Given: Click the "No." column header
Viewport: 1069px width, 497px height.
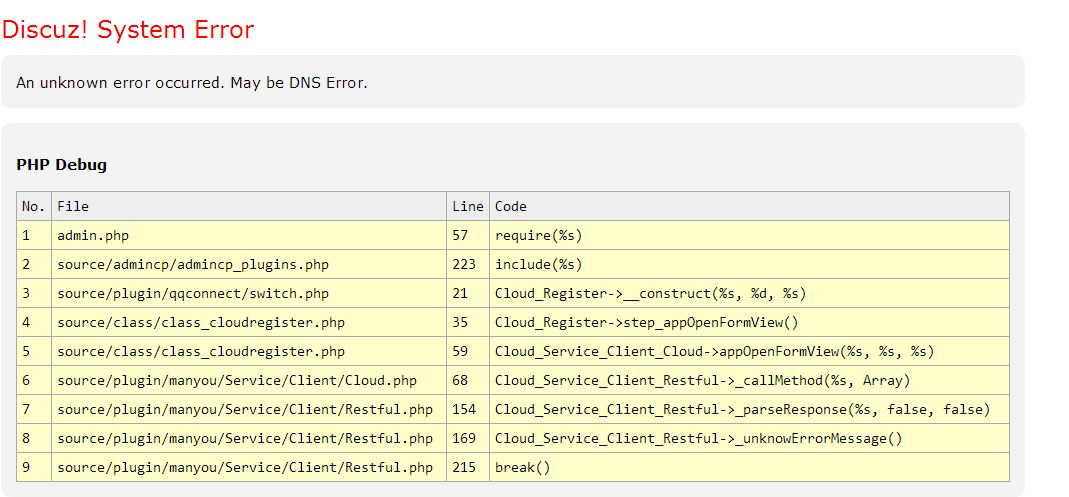Looking at the screenshot, I should [x=34, y=207].
